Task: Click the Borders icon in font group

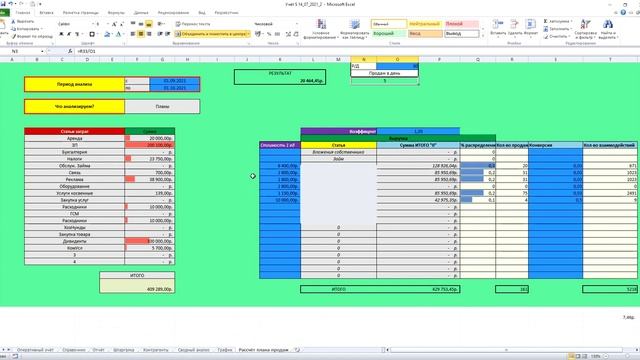Action: [x=92, y=34]
